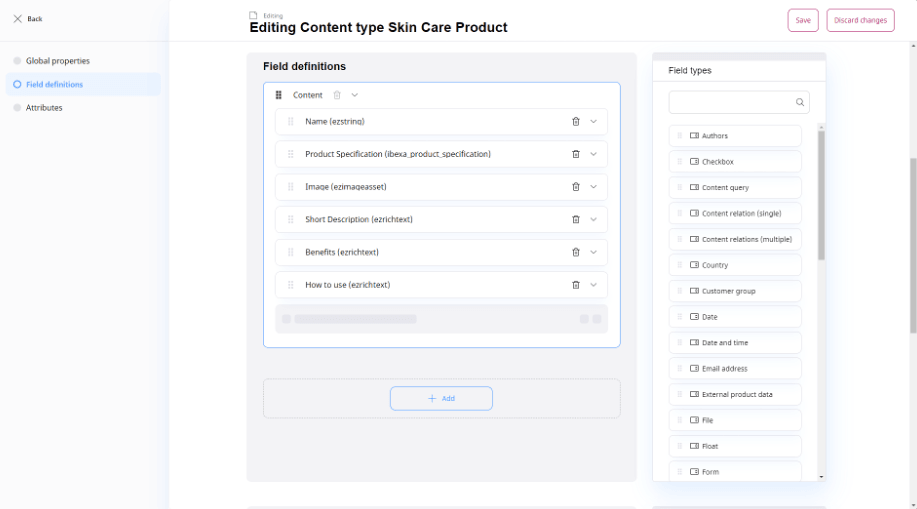Click the File field type icon
Image resolution: width=917 pixels, height=509 pixels.
pyautogui.click(x=694, y=420)
